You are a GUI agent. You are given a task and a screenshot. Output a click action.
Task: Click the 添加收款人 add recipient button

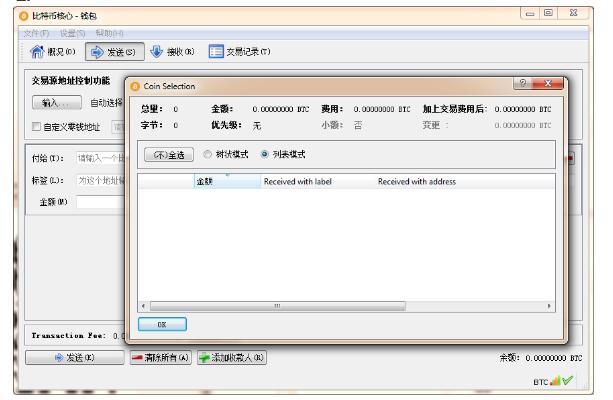232,357
